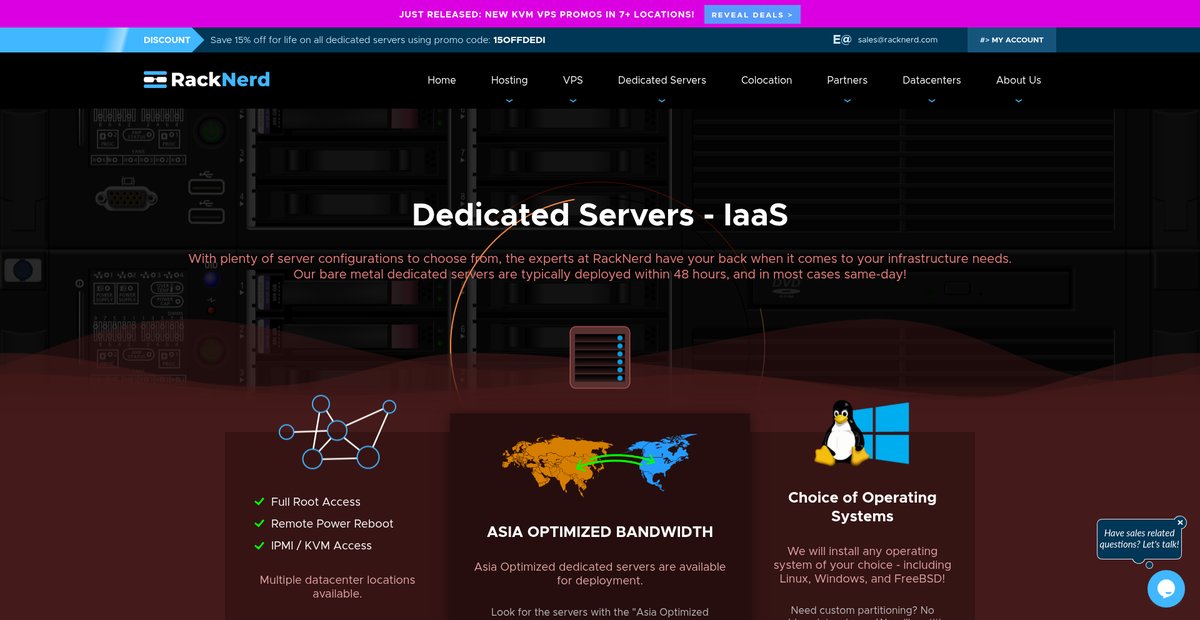
Task: Close the sales chat popup
Action: click(x=1180, y=522)
